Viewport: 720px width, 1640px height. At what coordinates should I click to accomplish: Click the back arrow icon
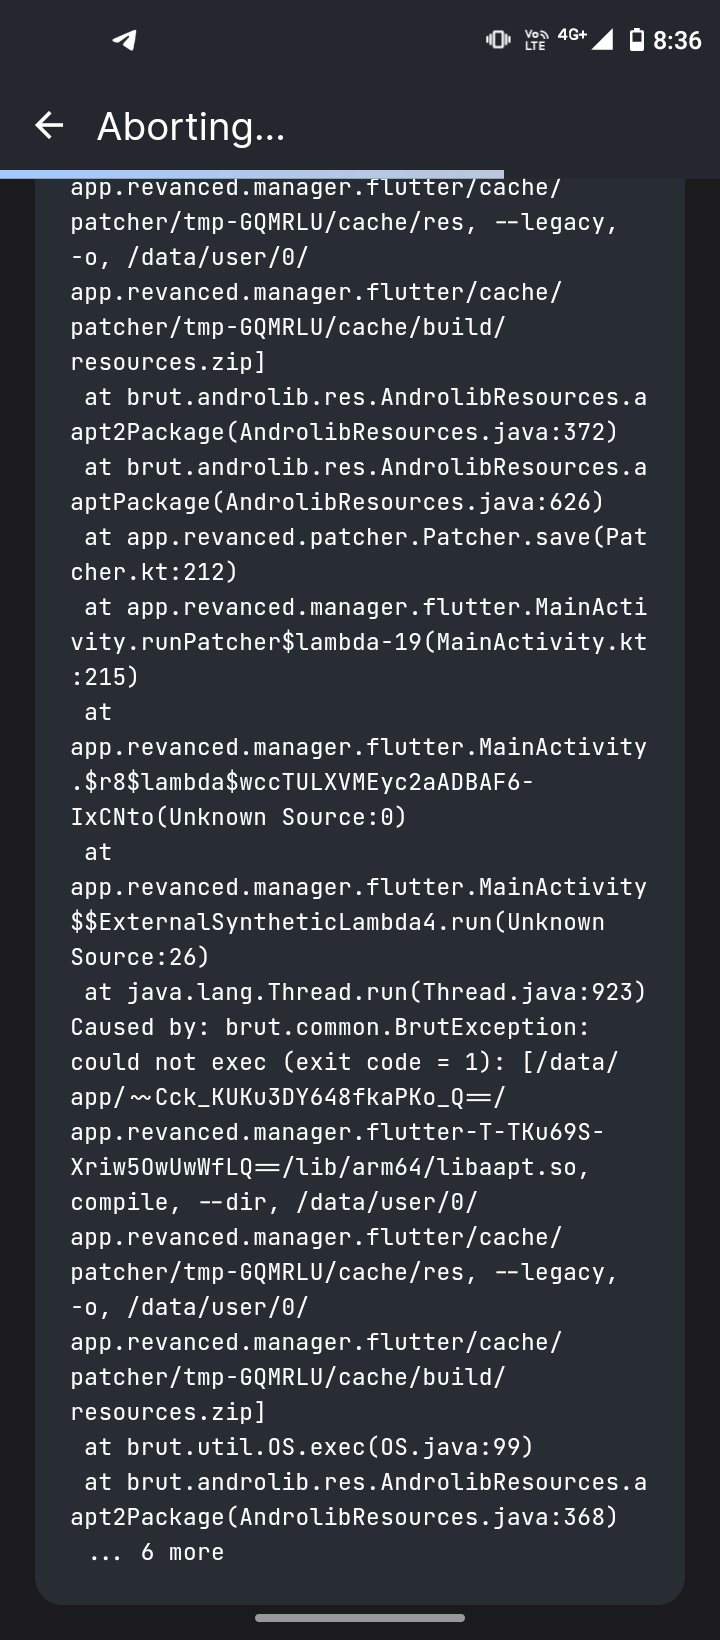47,126
